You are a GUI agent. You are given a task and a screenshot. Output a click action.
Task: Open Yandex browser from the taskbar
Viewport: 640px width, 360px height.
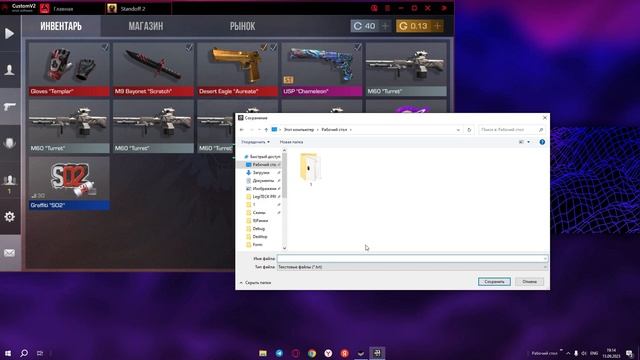pyautogui.click(x=328, y=353)
